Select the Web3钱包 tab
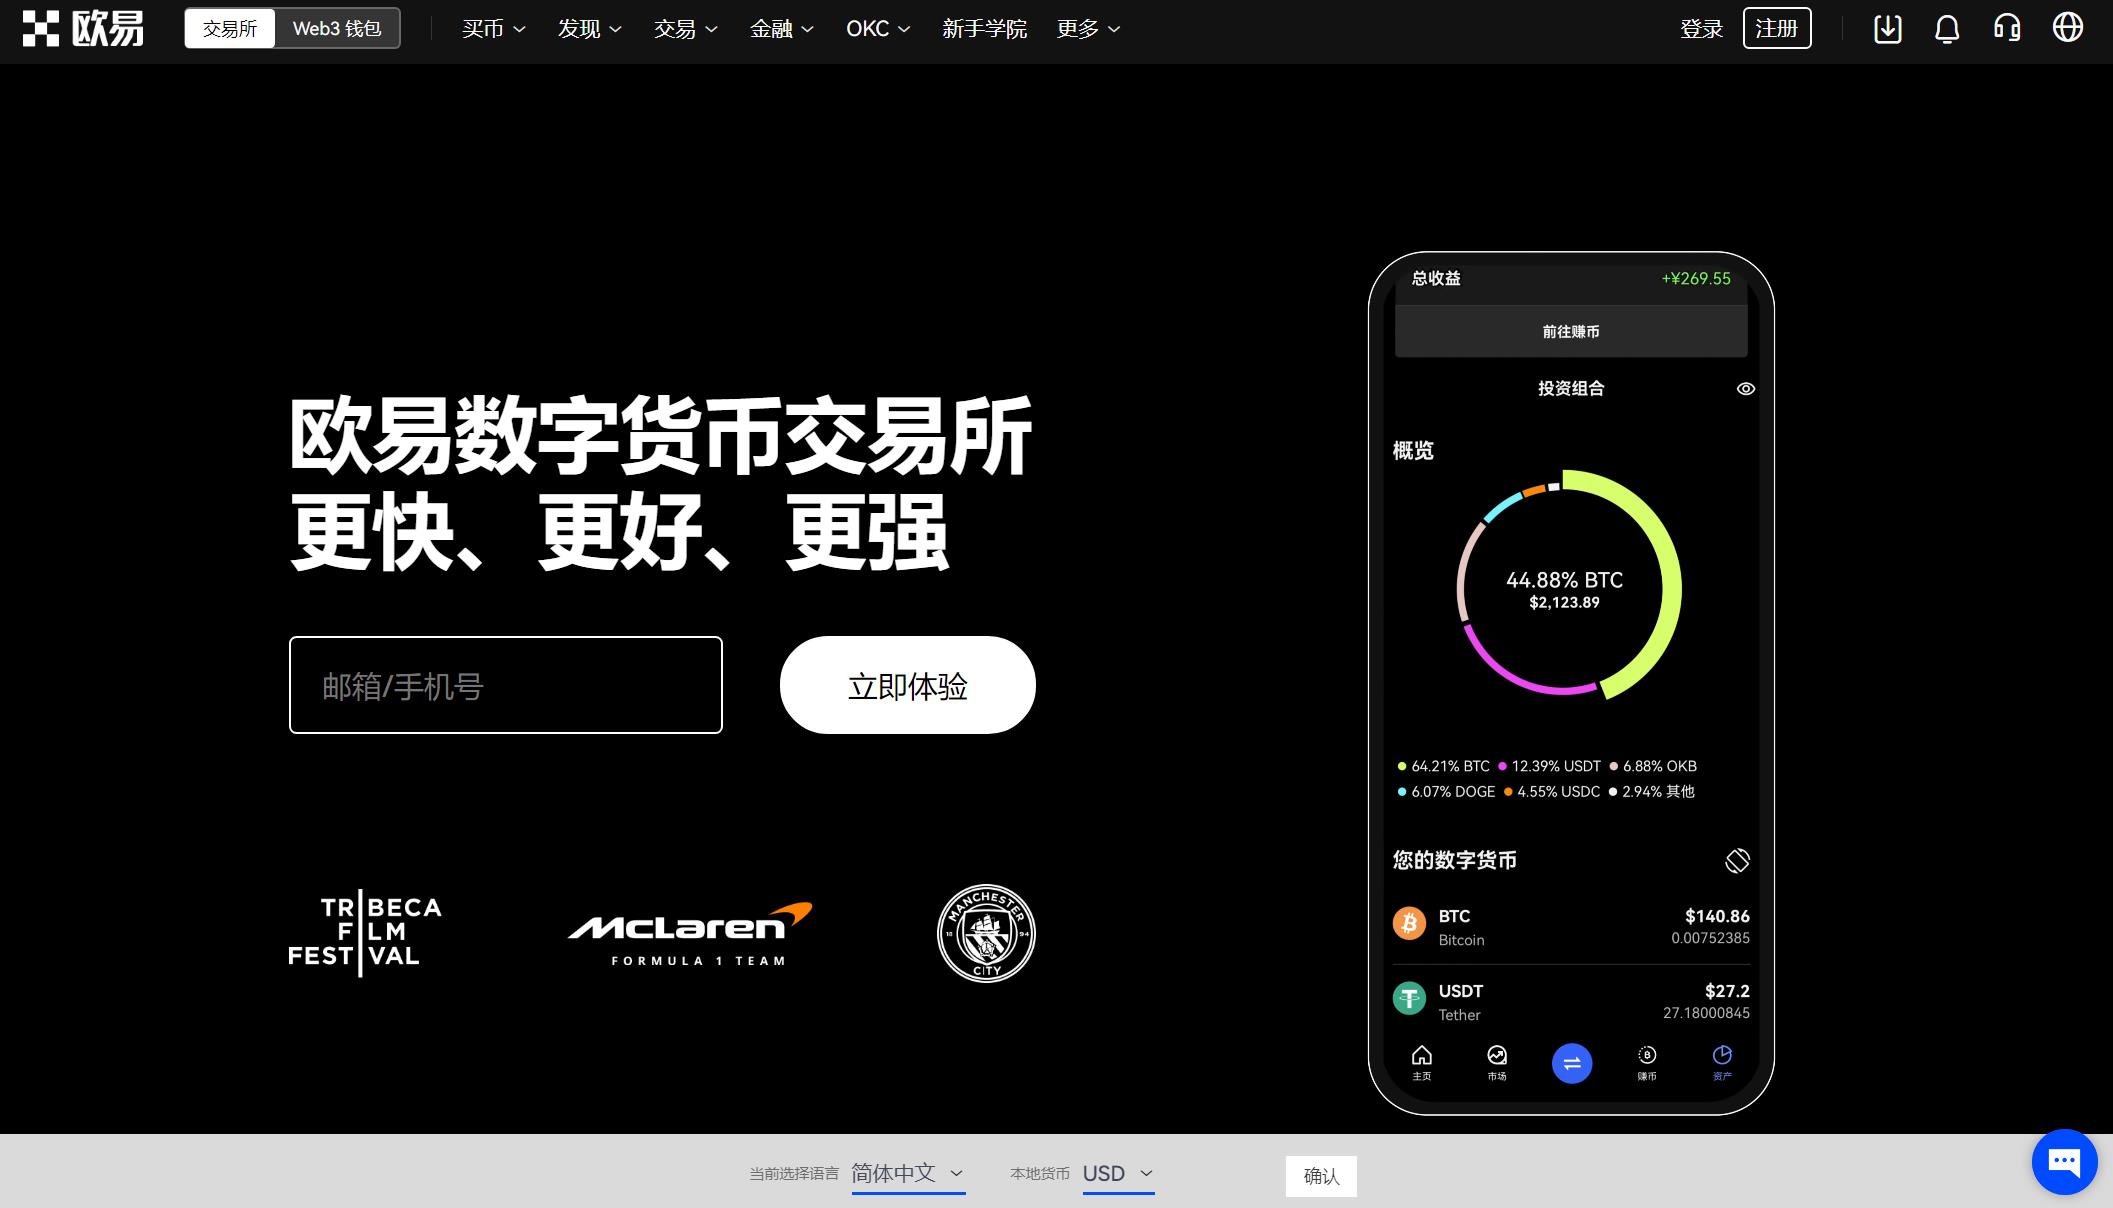Screen dimensions: 2113x1208 [335, 28]
